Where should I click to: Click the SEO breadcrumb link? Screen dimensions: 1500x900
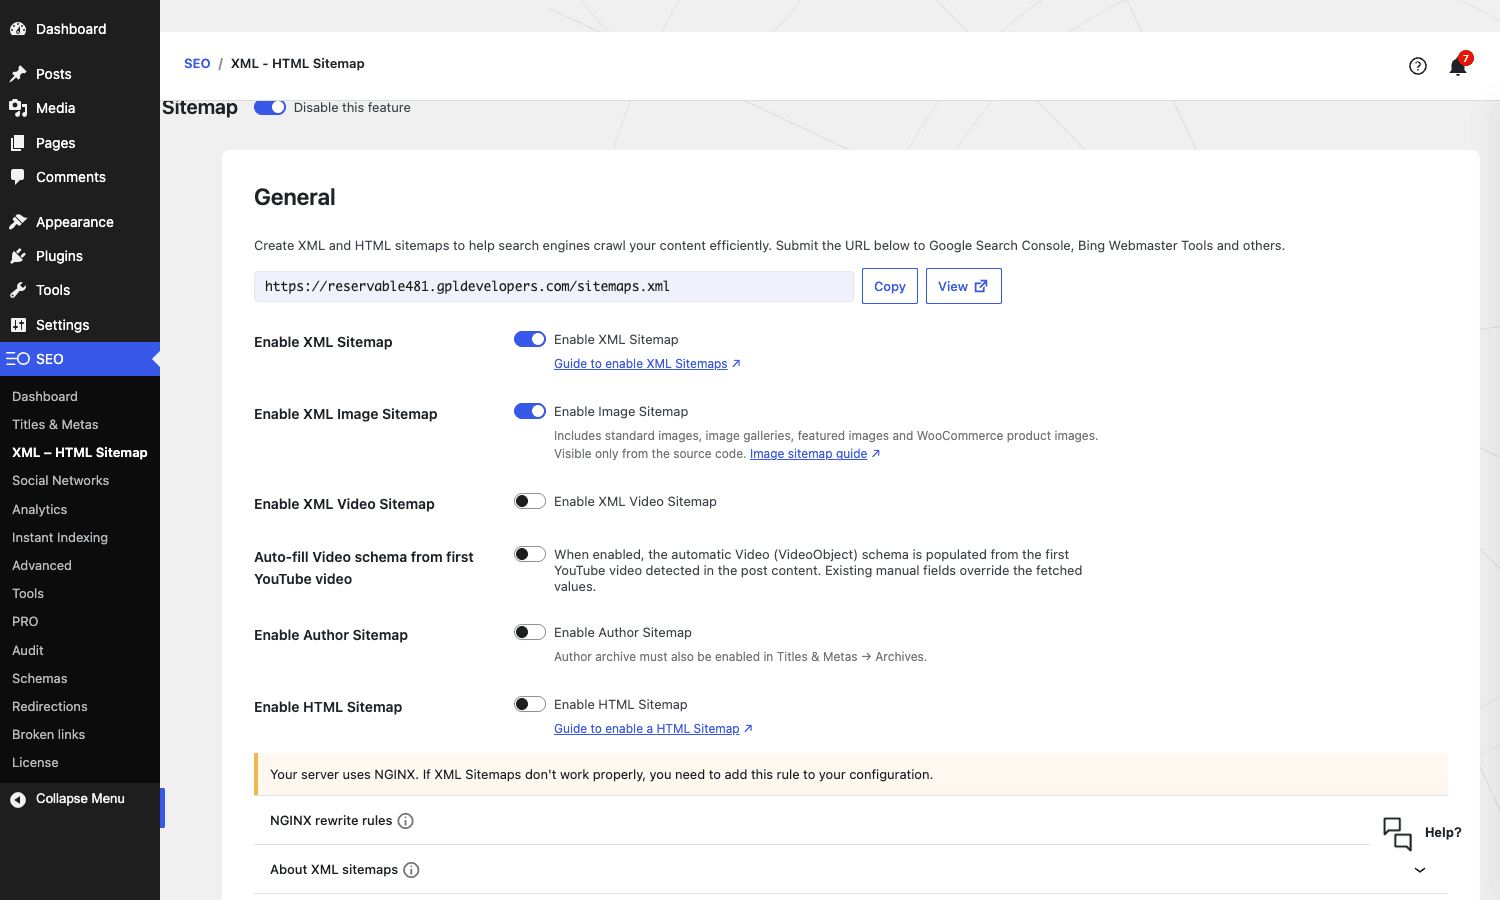(197, 63)
